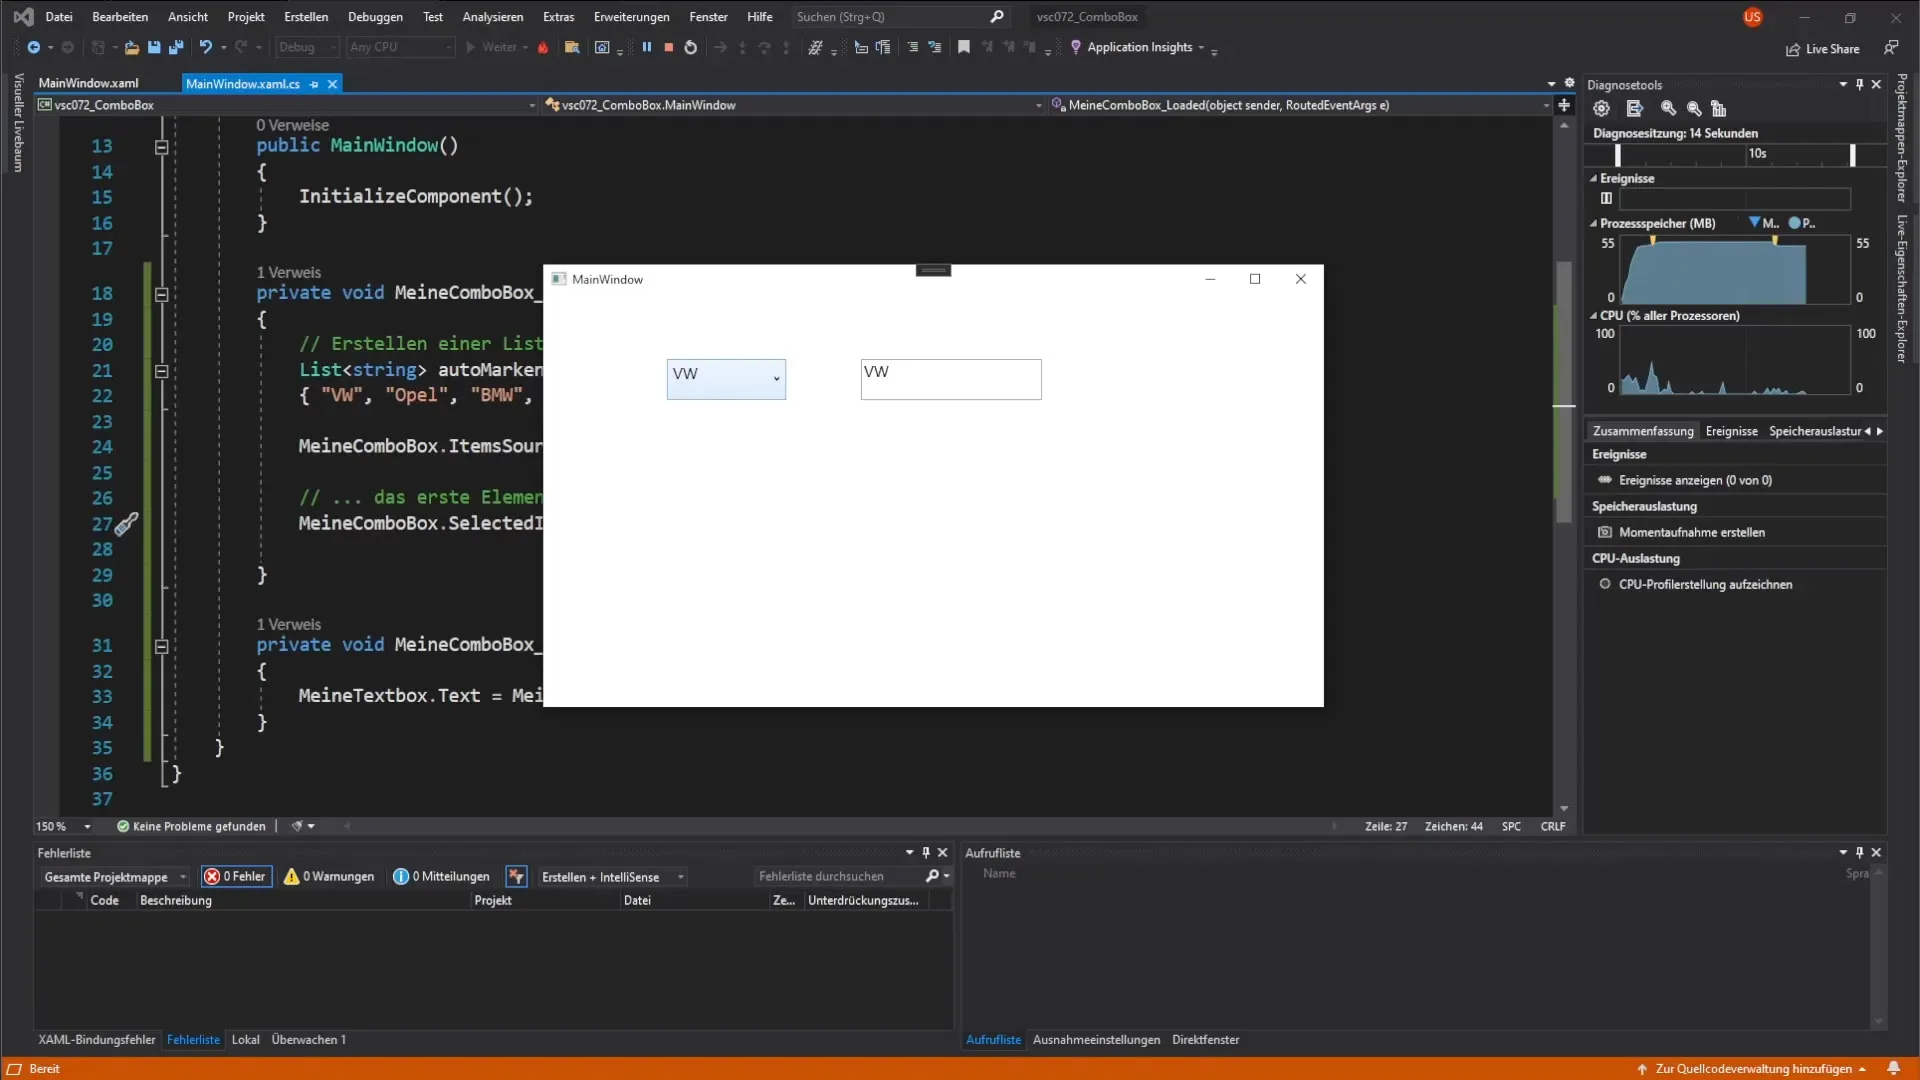Open the Diagnosetools settings gear
1920x1080 pixels.
1602,109
